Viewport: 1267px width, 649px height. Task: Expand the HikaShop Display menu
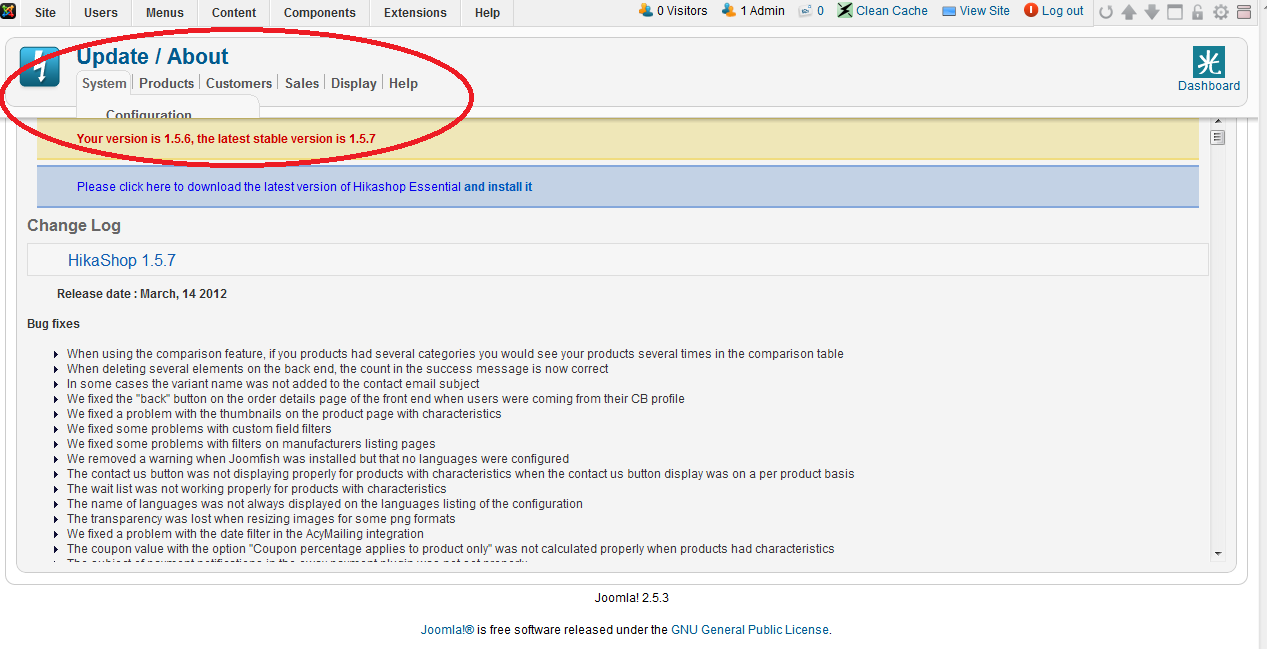[354, 84]
